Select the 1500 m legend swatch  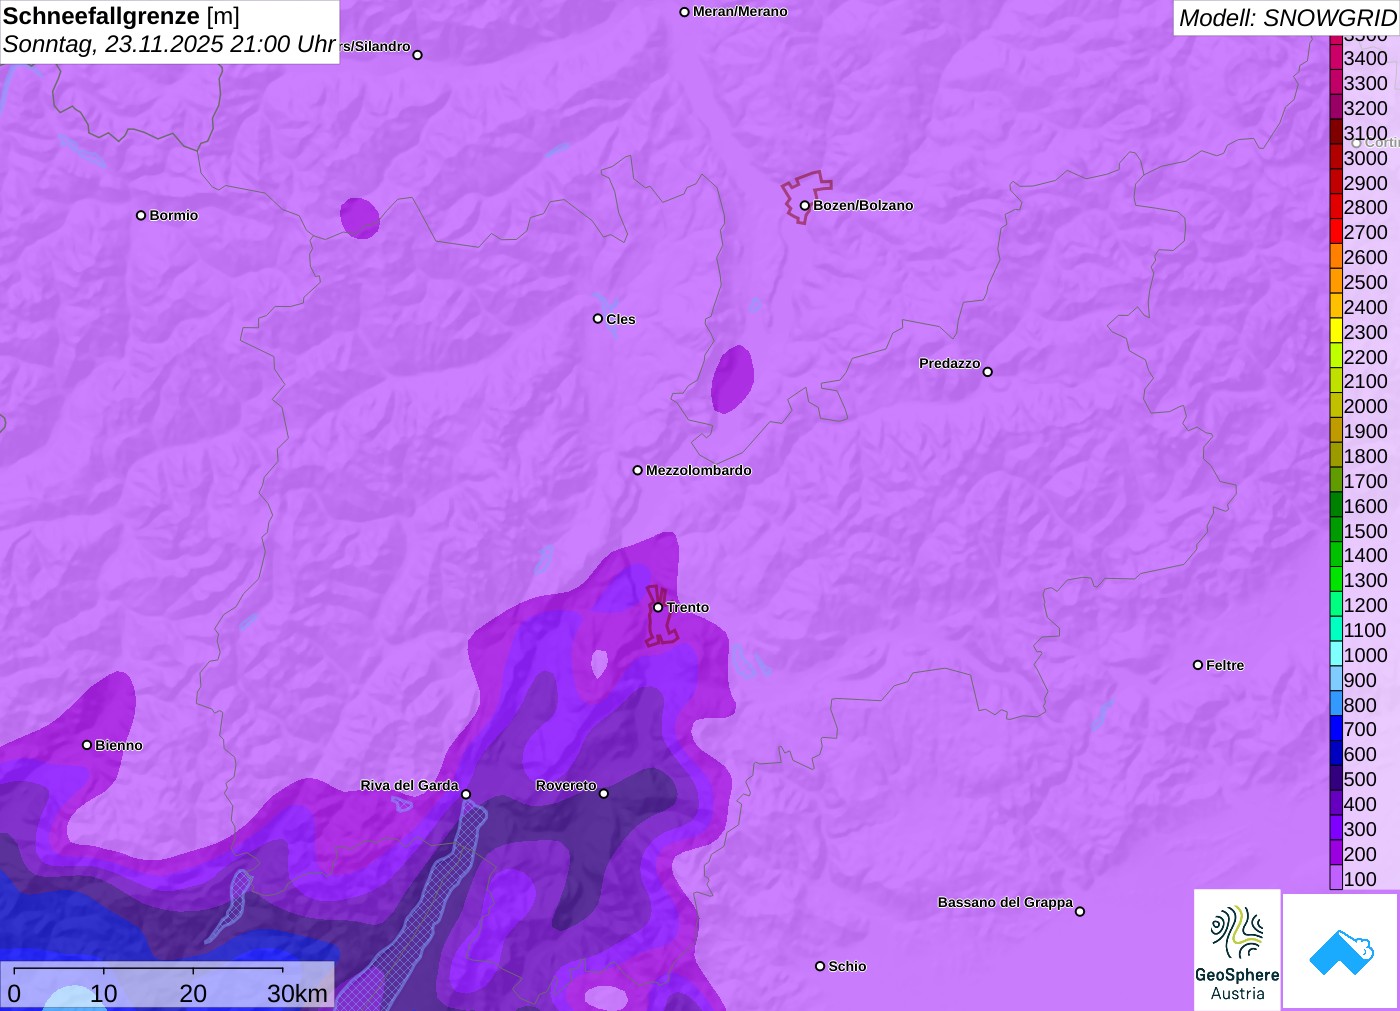coord(1336,530)
